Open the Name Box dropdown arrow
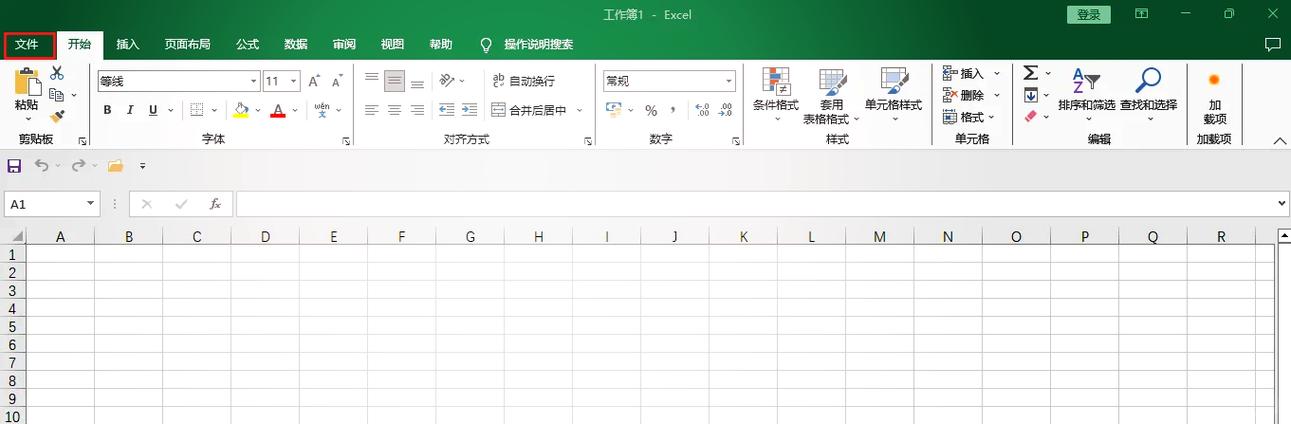The image size is (1291, 424). point(91,204)
